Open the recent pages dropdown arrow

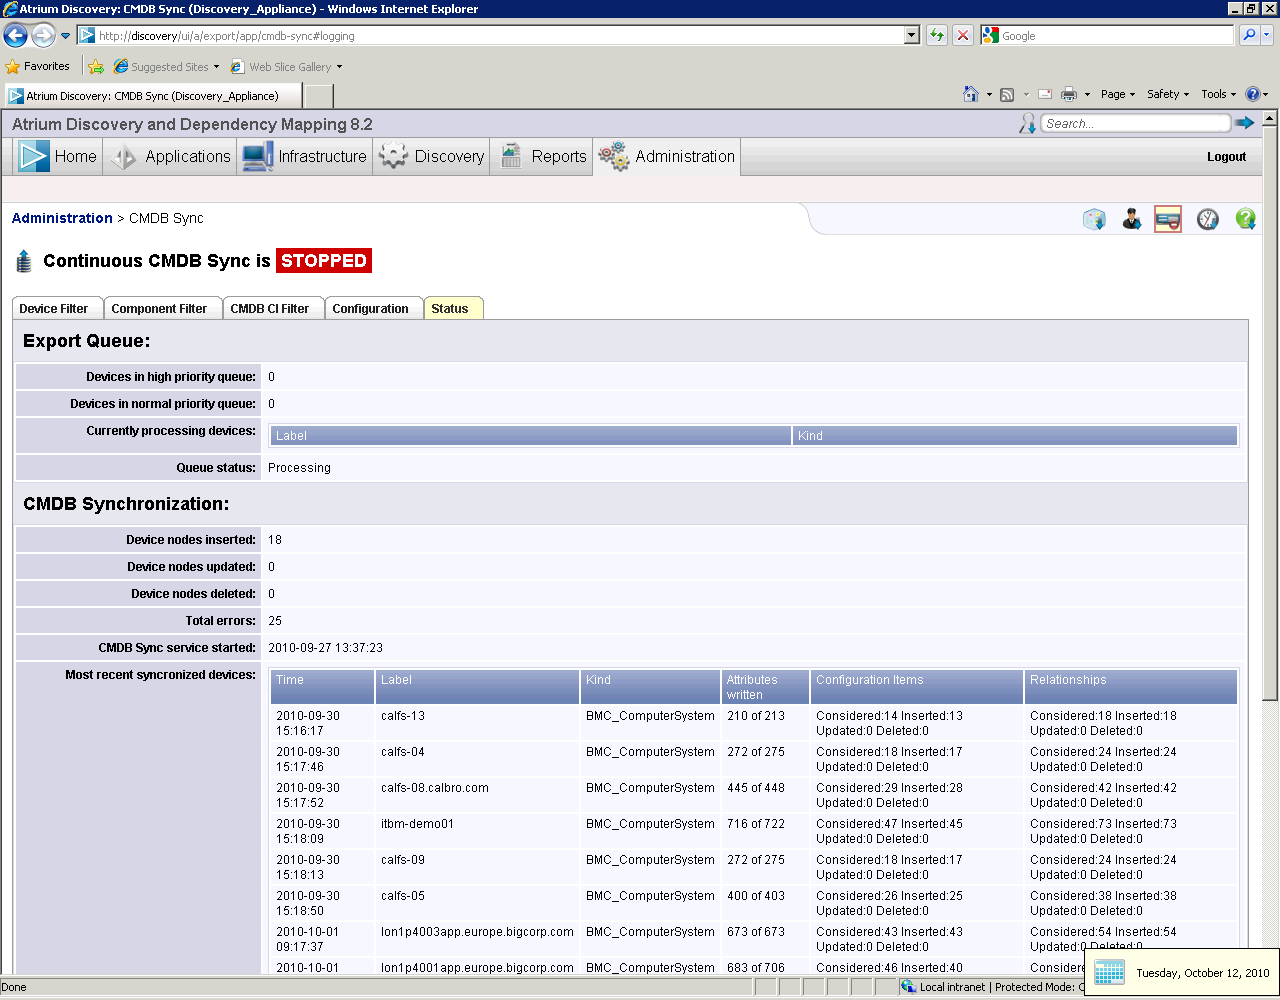66,36
